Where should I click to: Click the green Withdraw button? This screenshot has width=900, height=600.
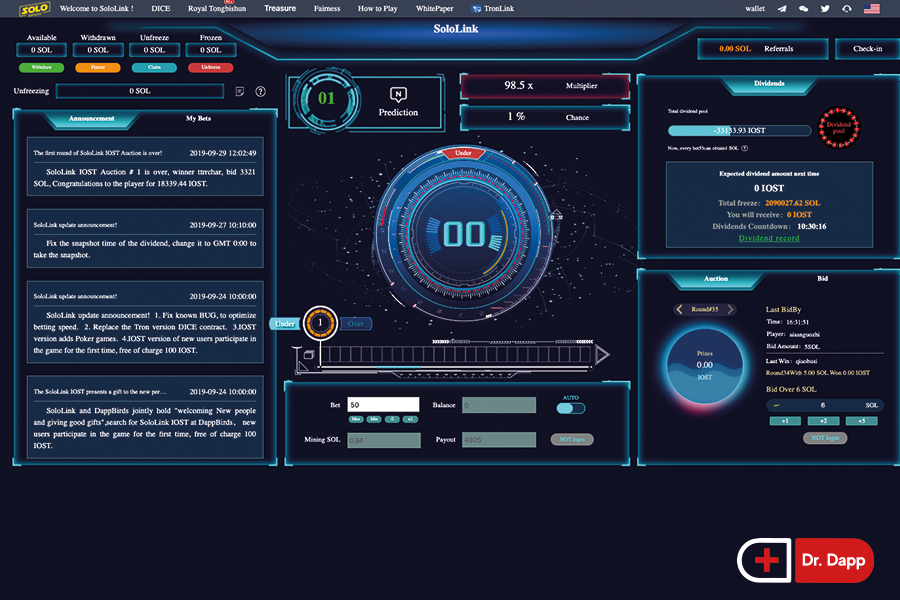[x=41, y=67]
